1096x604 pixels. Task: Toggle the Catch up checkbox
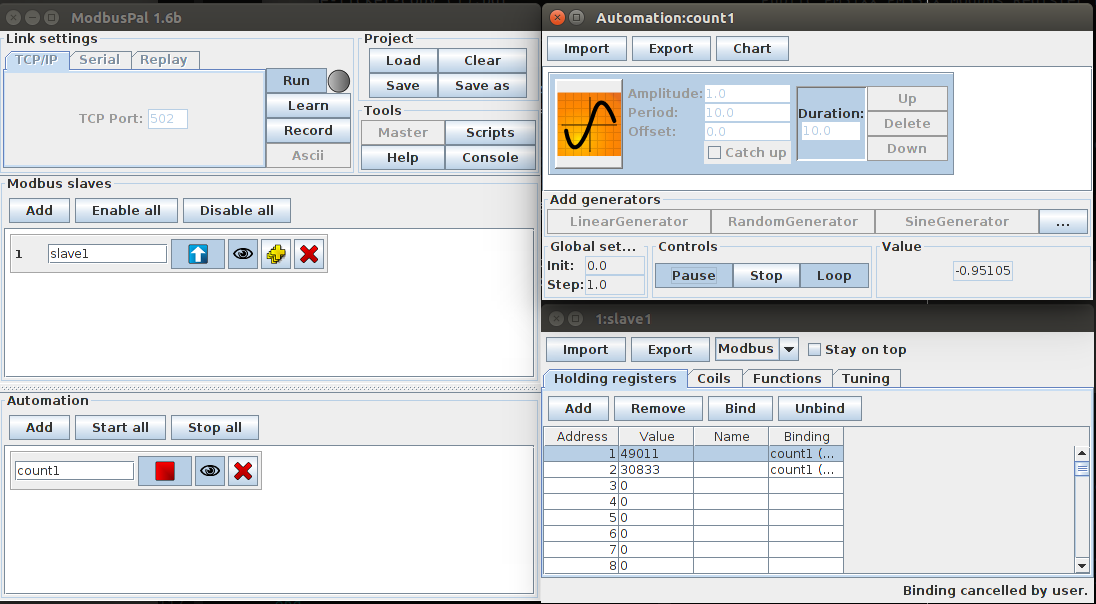[714, 152]
